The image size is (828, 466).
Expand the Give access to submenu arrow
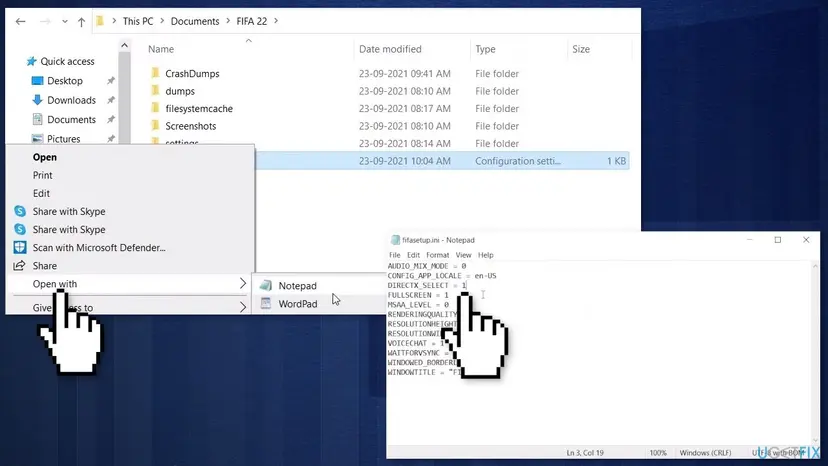pyautogui.click(x=242, y=307)
